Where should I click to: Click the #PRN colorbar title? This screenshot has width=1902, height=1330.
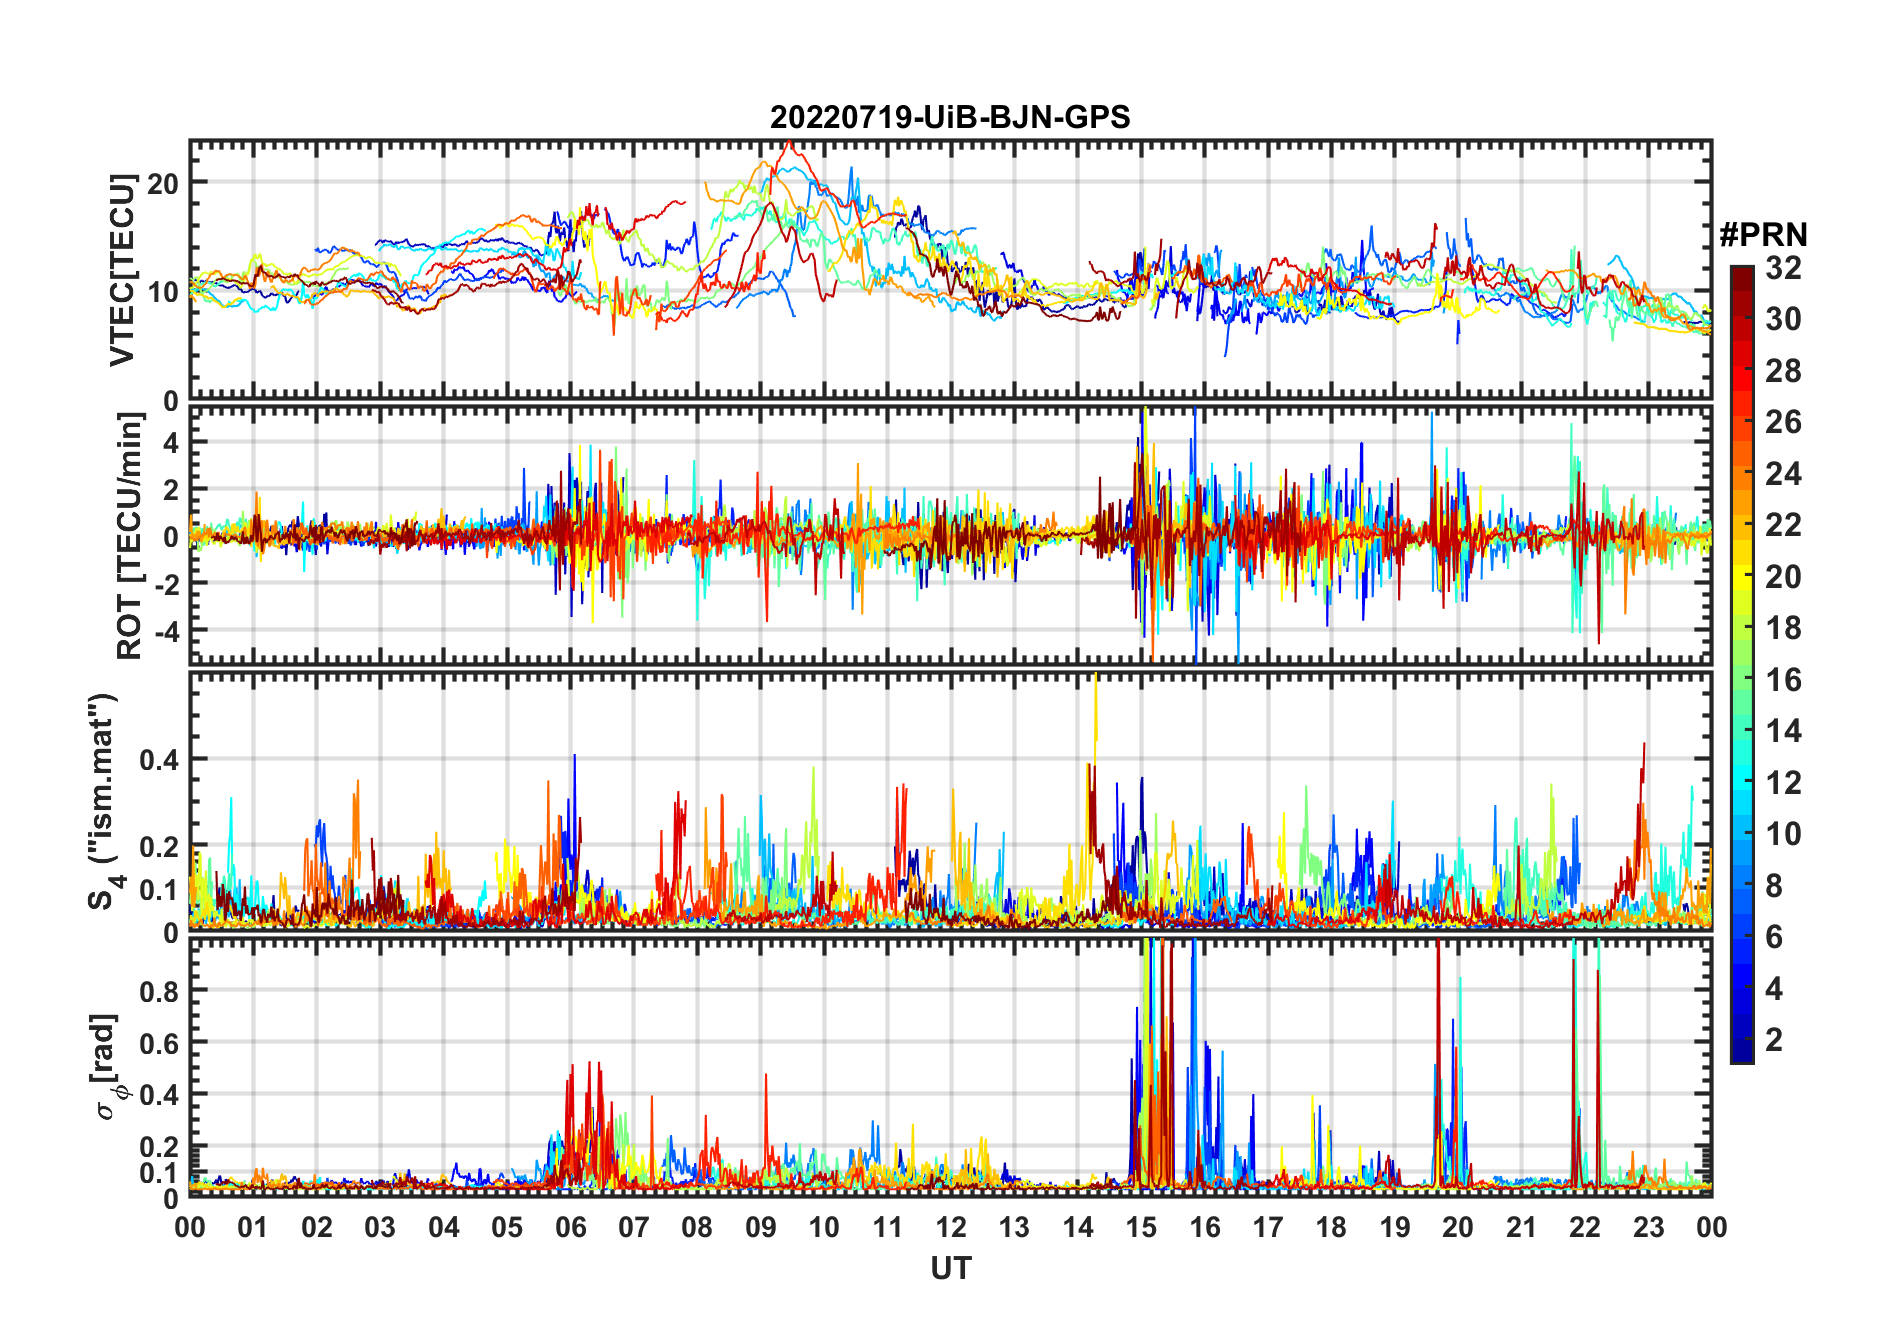click(x=1763, y=235)
